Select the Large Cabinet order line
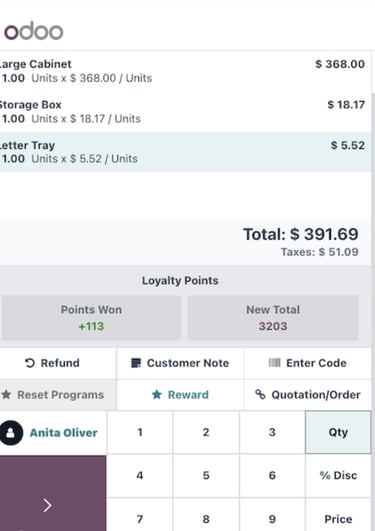The image size is (375, 531). coord(185,71)
